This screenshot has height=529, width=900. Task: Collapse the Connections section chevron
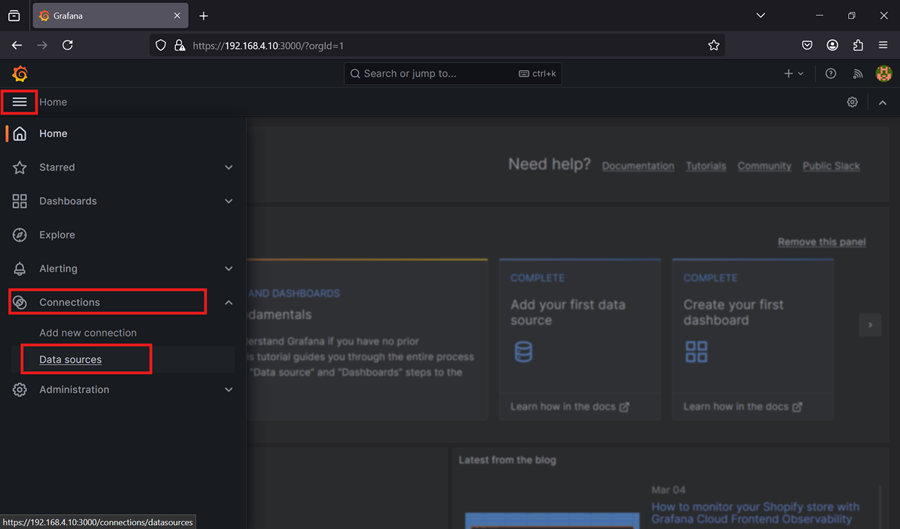tap(228, 302)
